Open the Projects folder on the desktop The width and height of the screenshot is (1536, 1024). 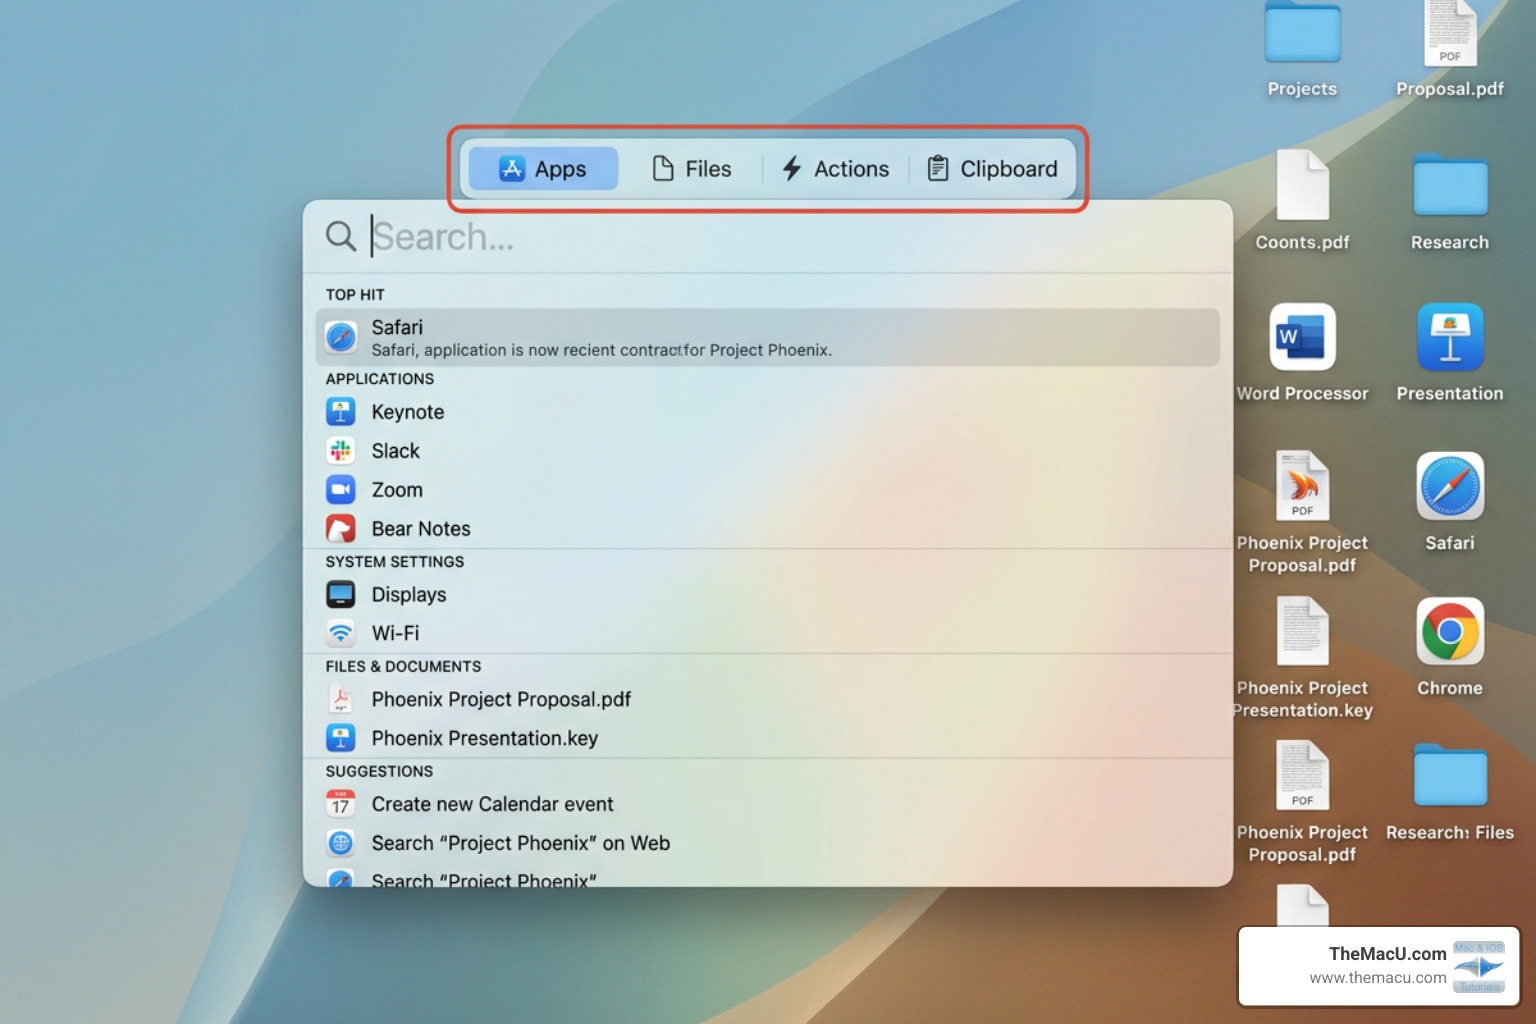[x=1302, y=35]
